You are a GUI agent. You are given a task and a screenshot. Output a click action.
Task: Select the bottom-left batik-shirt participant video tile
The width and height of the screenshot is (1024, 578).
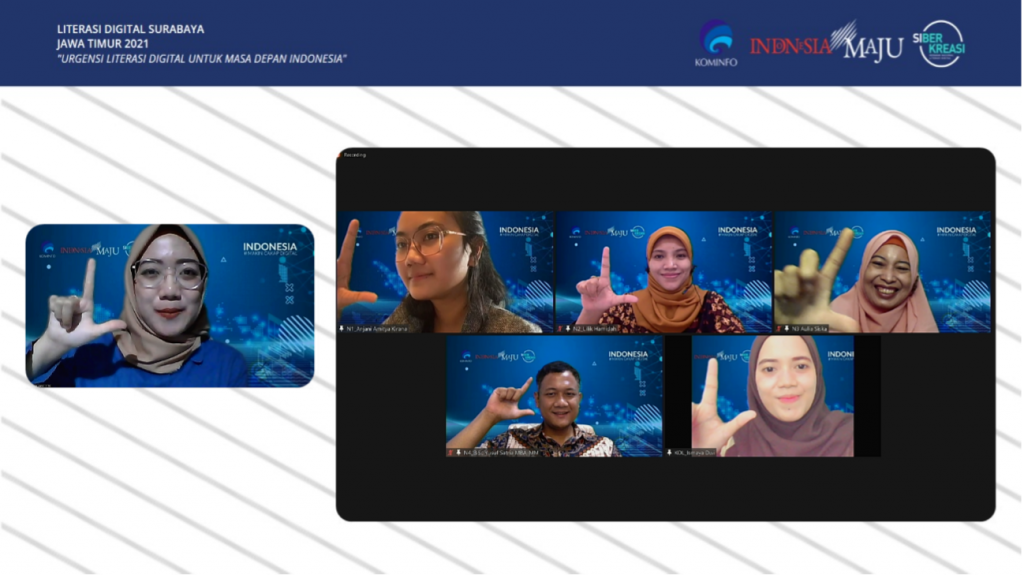[x=554, y=395]
